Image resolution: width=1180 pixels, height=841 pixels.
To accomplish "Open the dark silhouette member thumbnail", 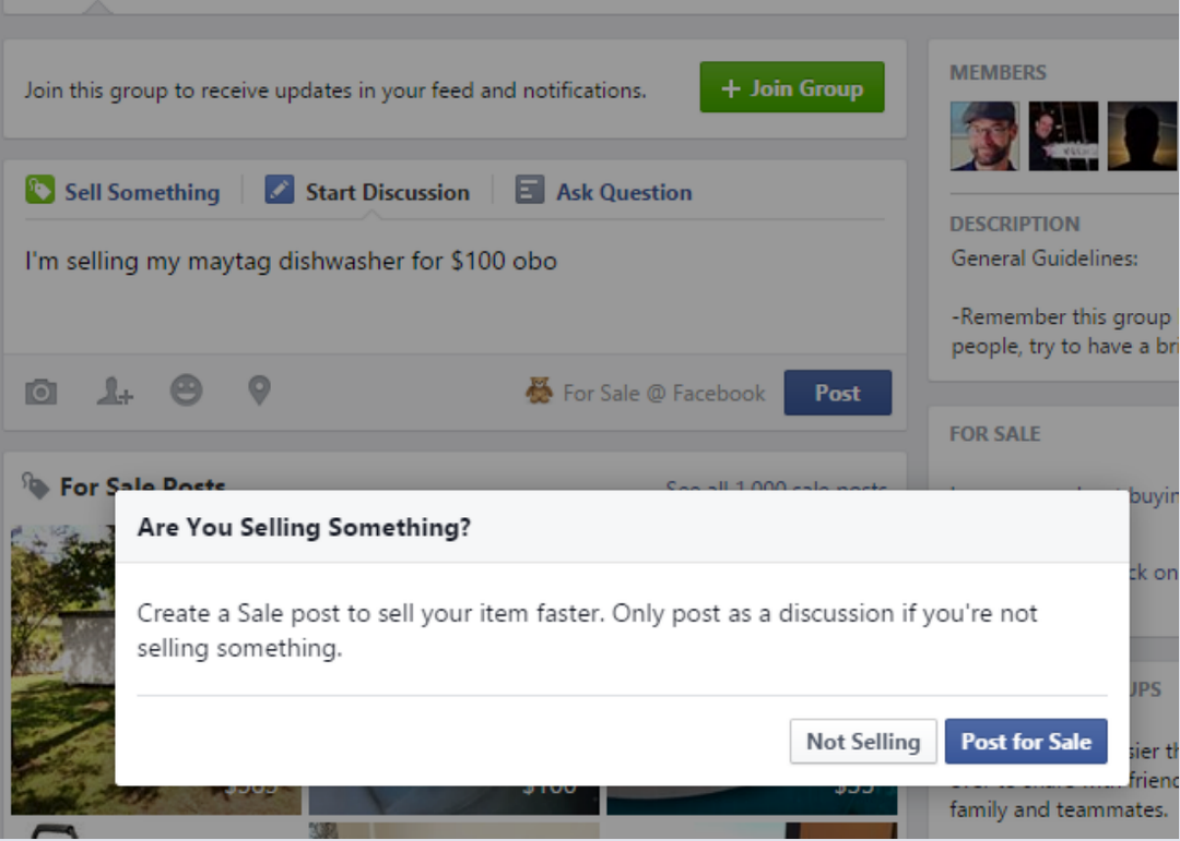I will tap(1142, 136).
